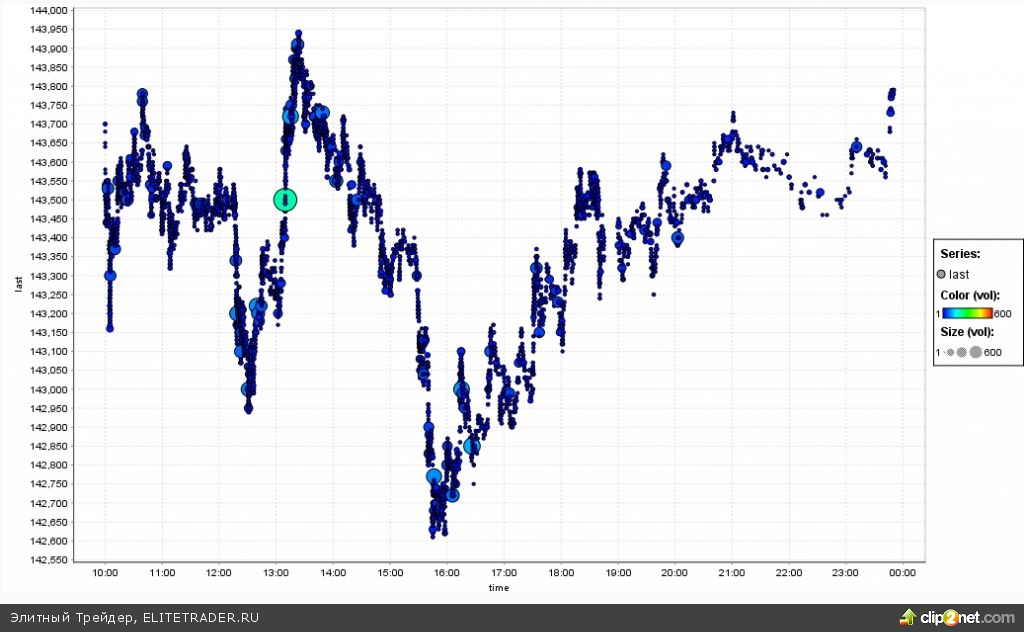Click the volume color gradient bar
The height and width of the screenshot is (632, 1024).
click(967, 314)
